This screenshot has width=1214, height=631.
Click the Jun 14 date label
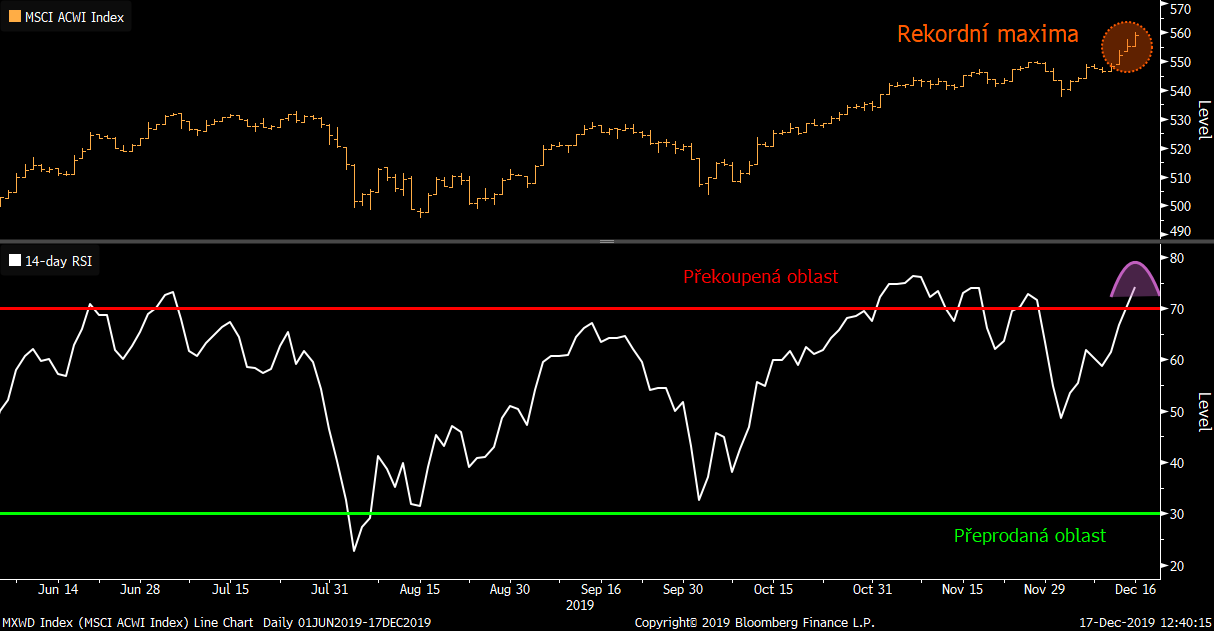tap(59, 590)
